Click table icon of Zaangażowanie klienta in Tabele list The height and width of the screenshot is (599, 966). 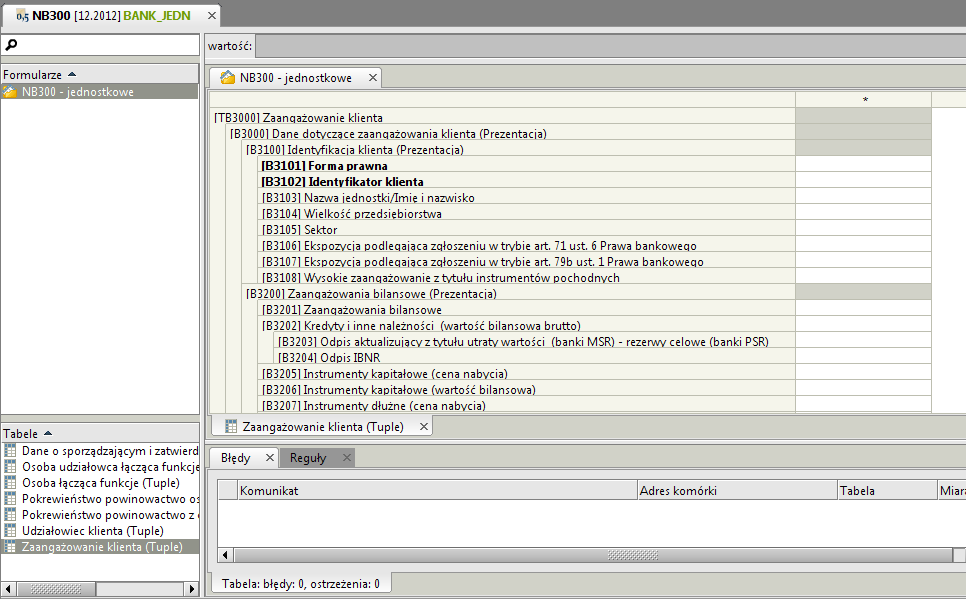tap(10, 547)
